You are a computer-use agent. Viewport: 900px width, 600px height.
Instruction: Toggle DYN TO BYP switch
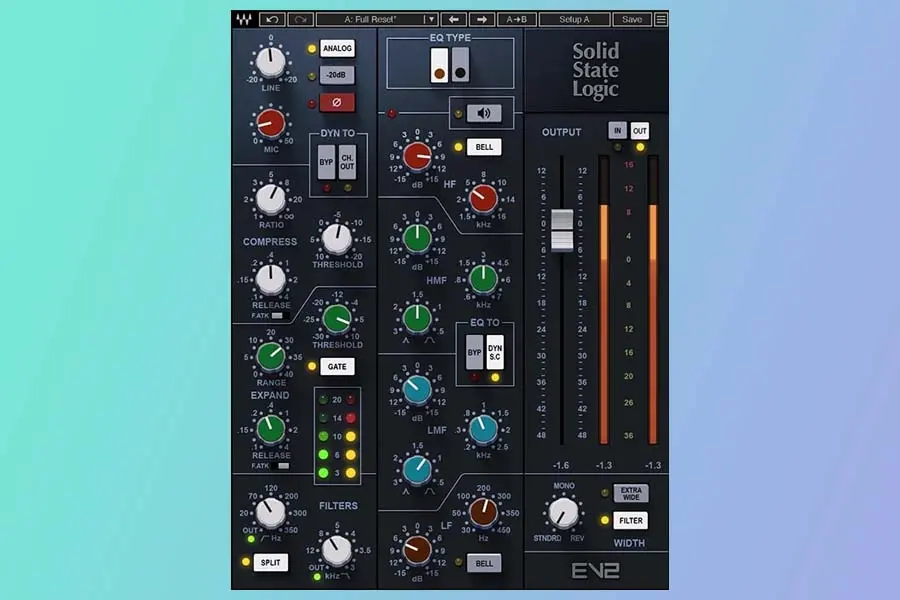pos(326,161)
